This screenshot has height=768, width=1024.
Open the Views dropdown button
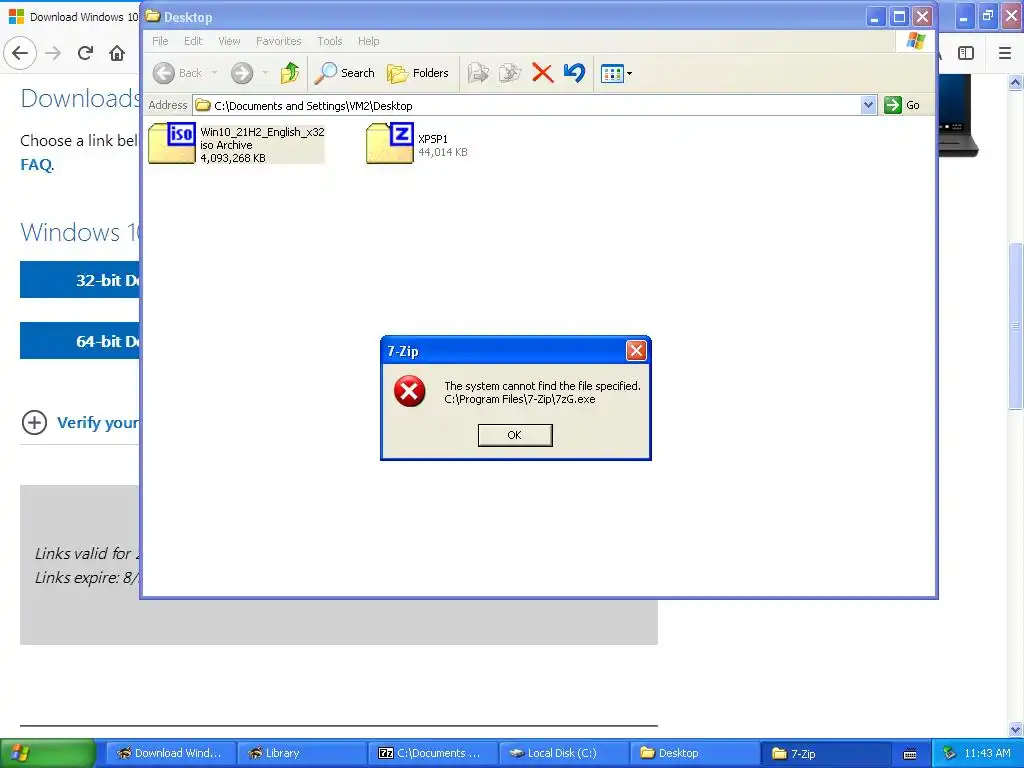click(x=616, y=74)
